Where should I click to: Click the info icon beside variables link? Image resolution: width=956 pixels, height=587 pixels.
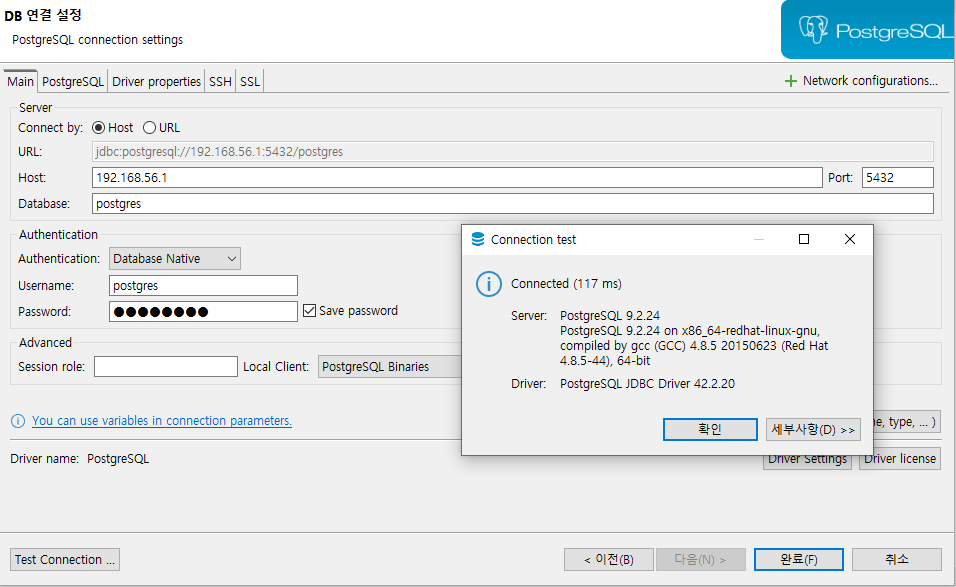click(18, 421)
